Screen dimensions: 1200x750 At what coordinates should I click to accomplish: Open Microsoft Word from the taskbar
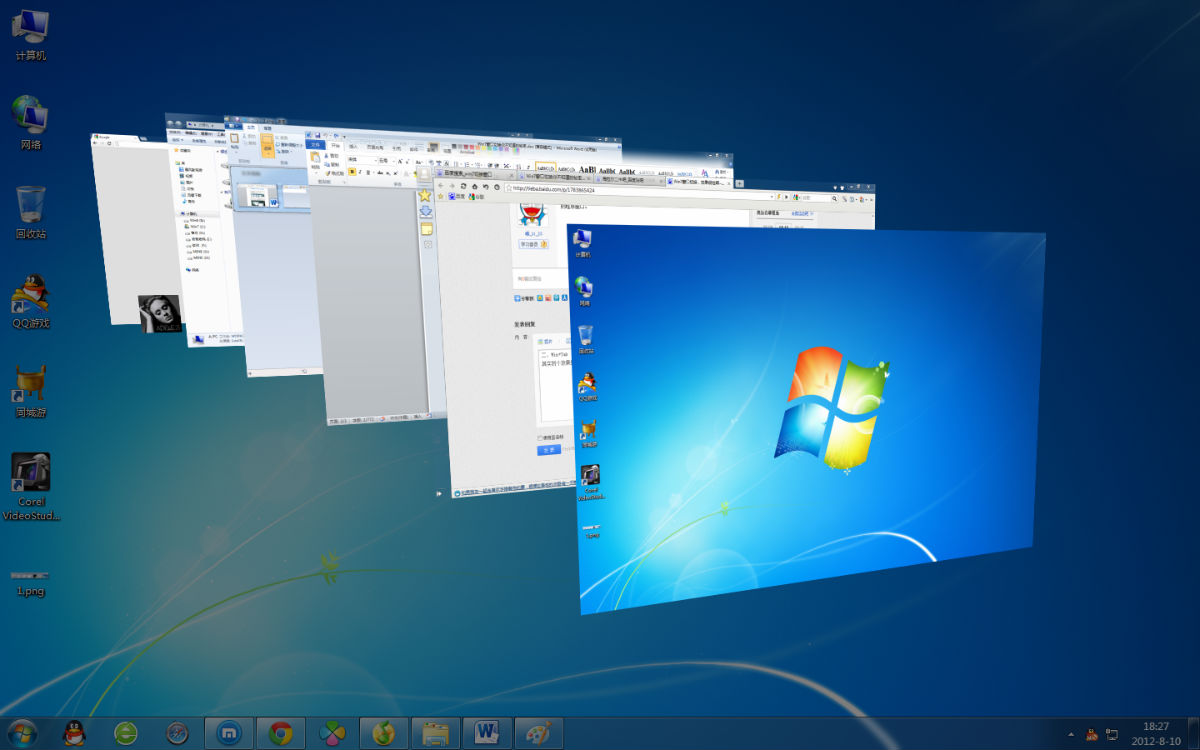tap(487, 733)
